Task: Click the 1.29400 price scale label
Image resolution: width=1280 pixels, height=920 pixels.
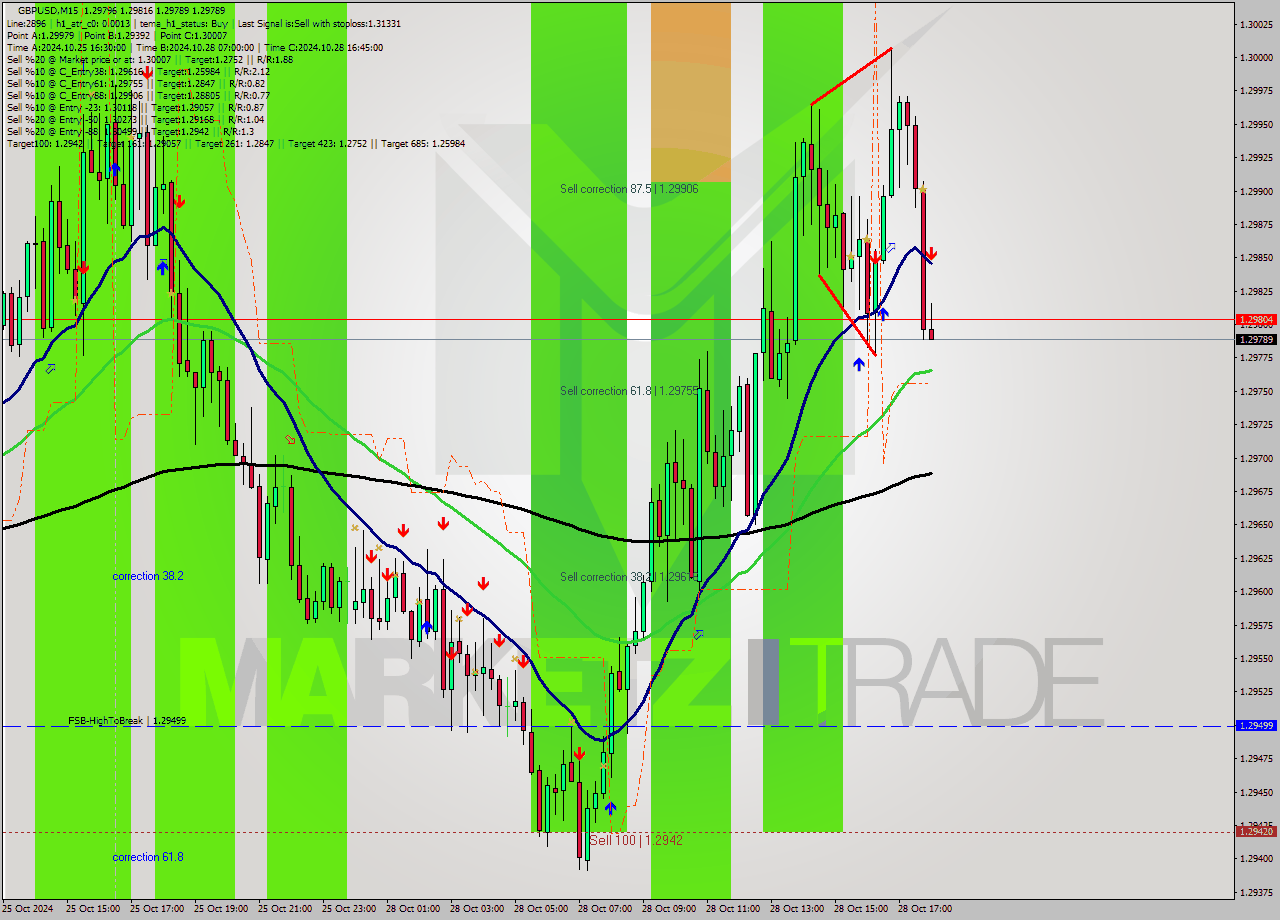Action: 1256,858
